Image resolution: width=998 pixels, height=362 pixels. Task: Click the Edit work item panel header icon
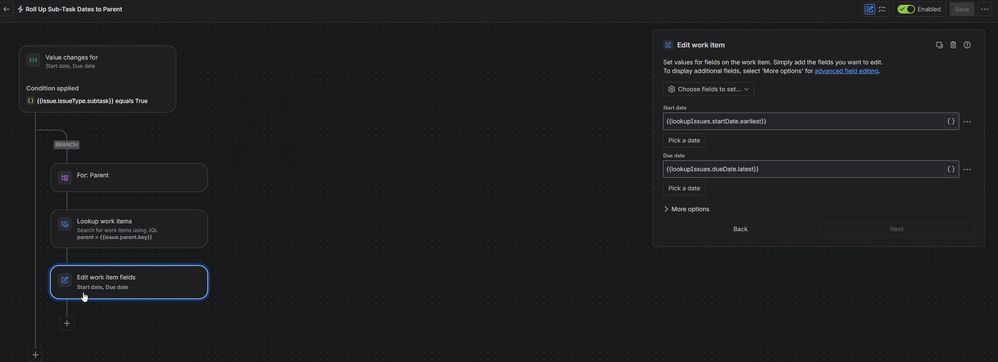[668, 45]
